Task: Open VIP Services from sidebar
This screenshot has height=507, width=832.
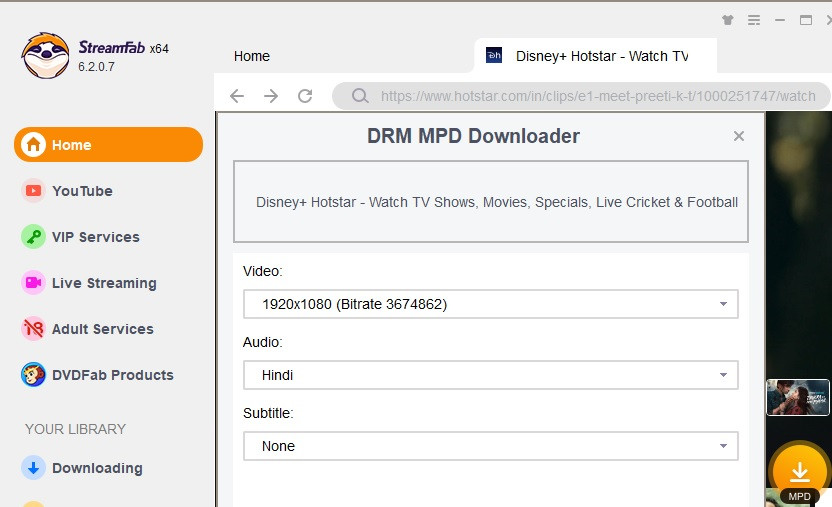Action: tap(94, 237)
